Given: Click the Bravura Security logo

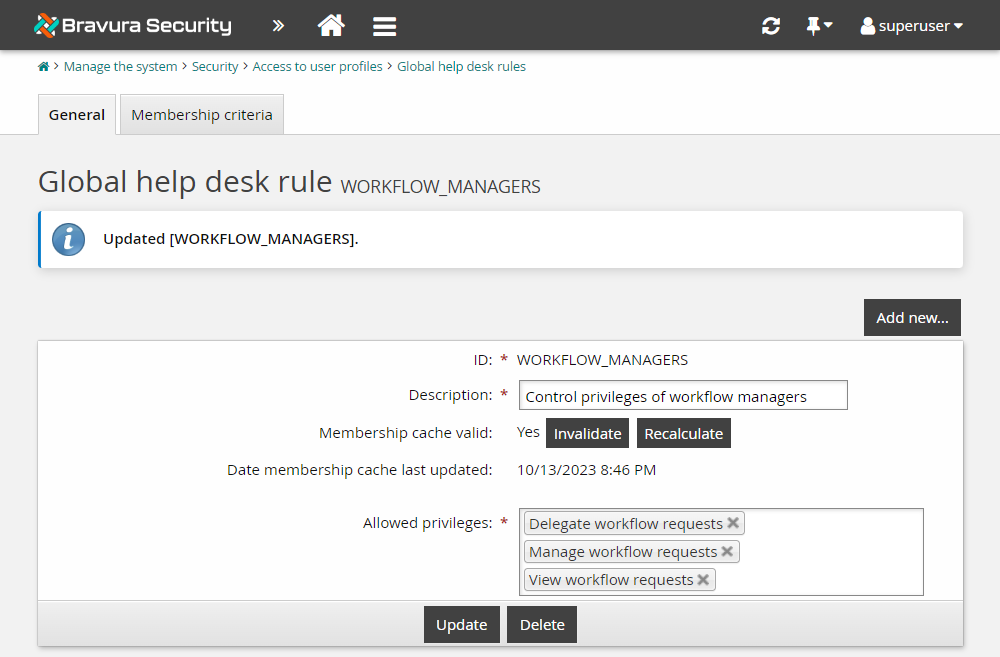Looking at the screenshot, I should click(x=130, y=25).
